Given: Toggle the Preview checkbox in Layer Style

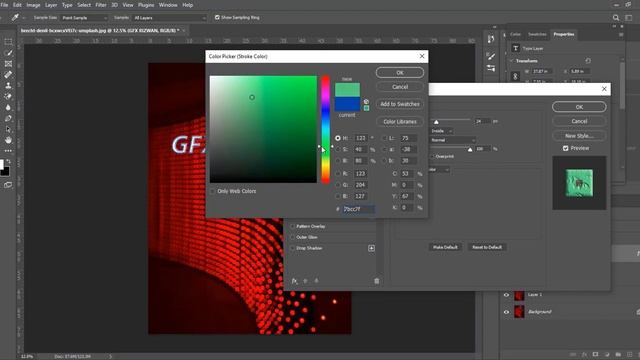Looking at the screenshot, I should coord(566,148).
